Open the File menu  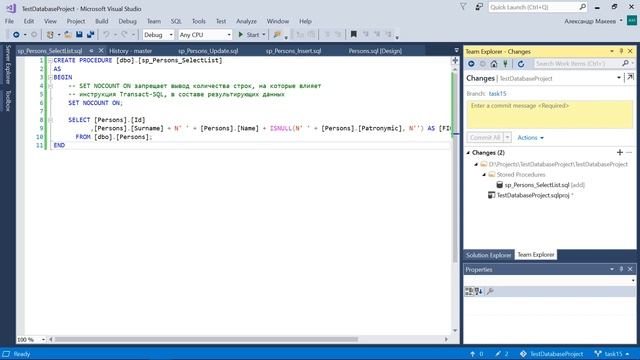(9, 21)
